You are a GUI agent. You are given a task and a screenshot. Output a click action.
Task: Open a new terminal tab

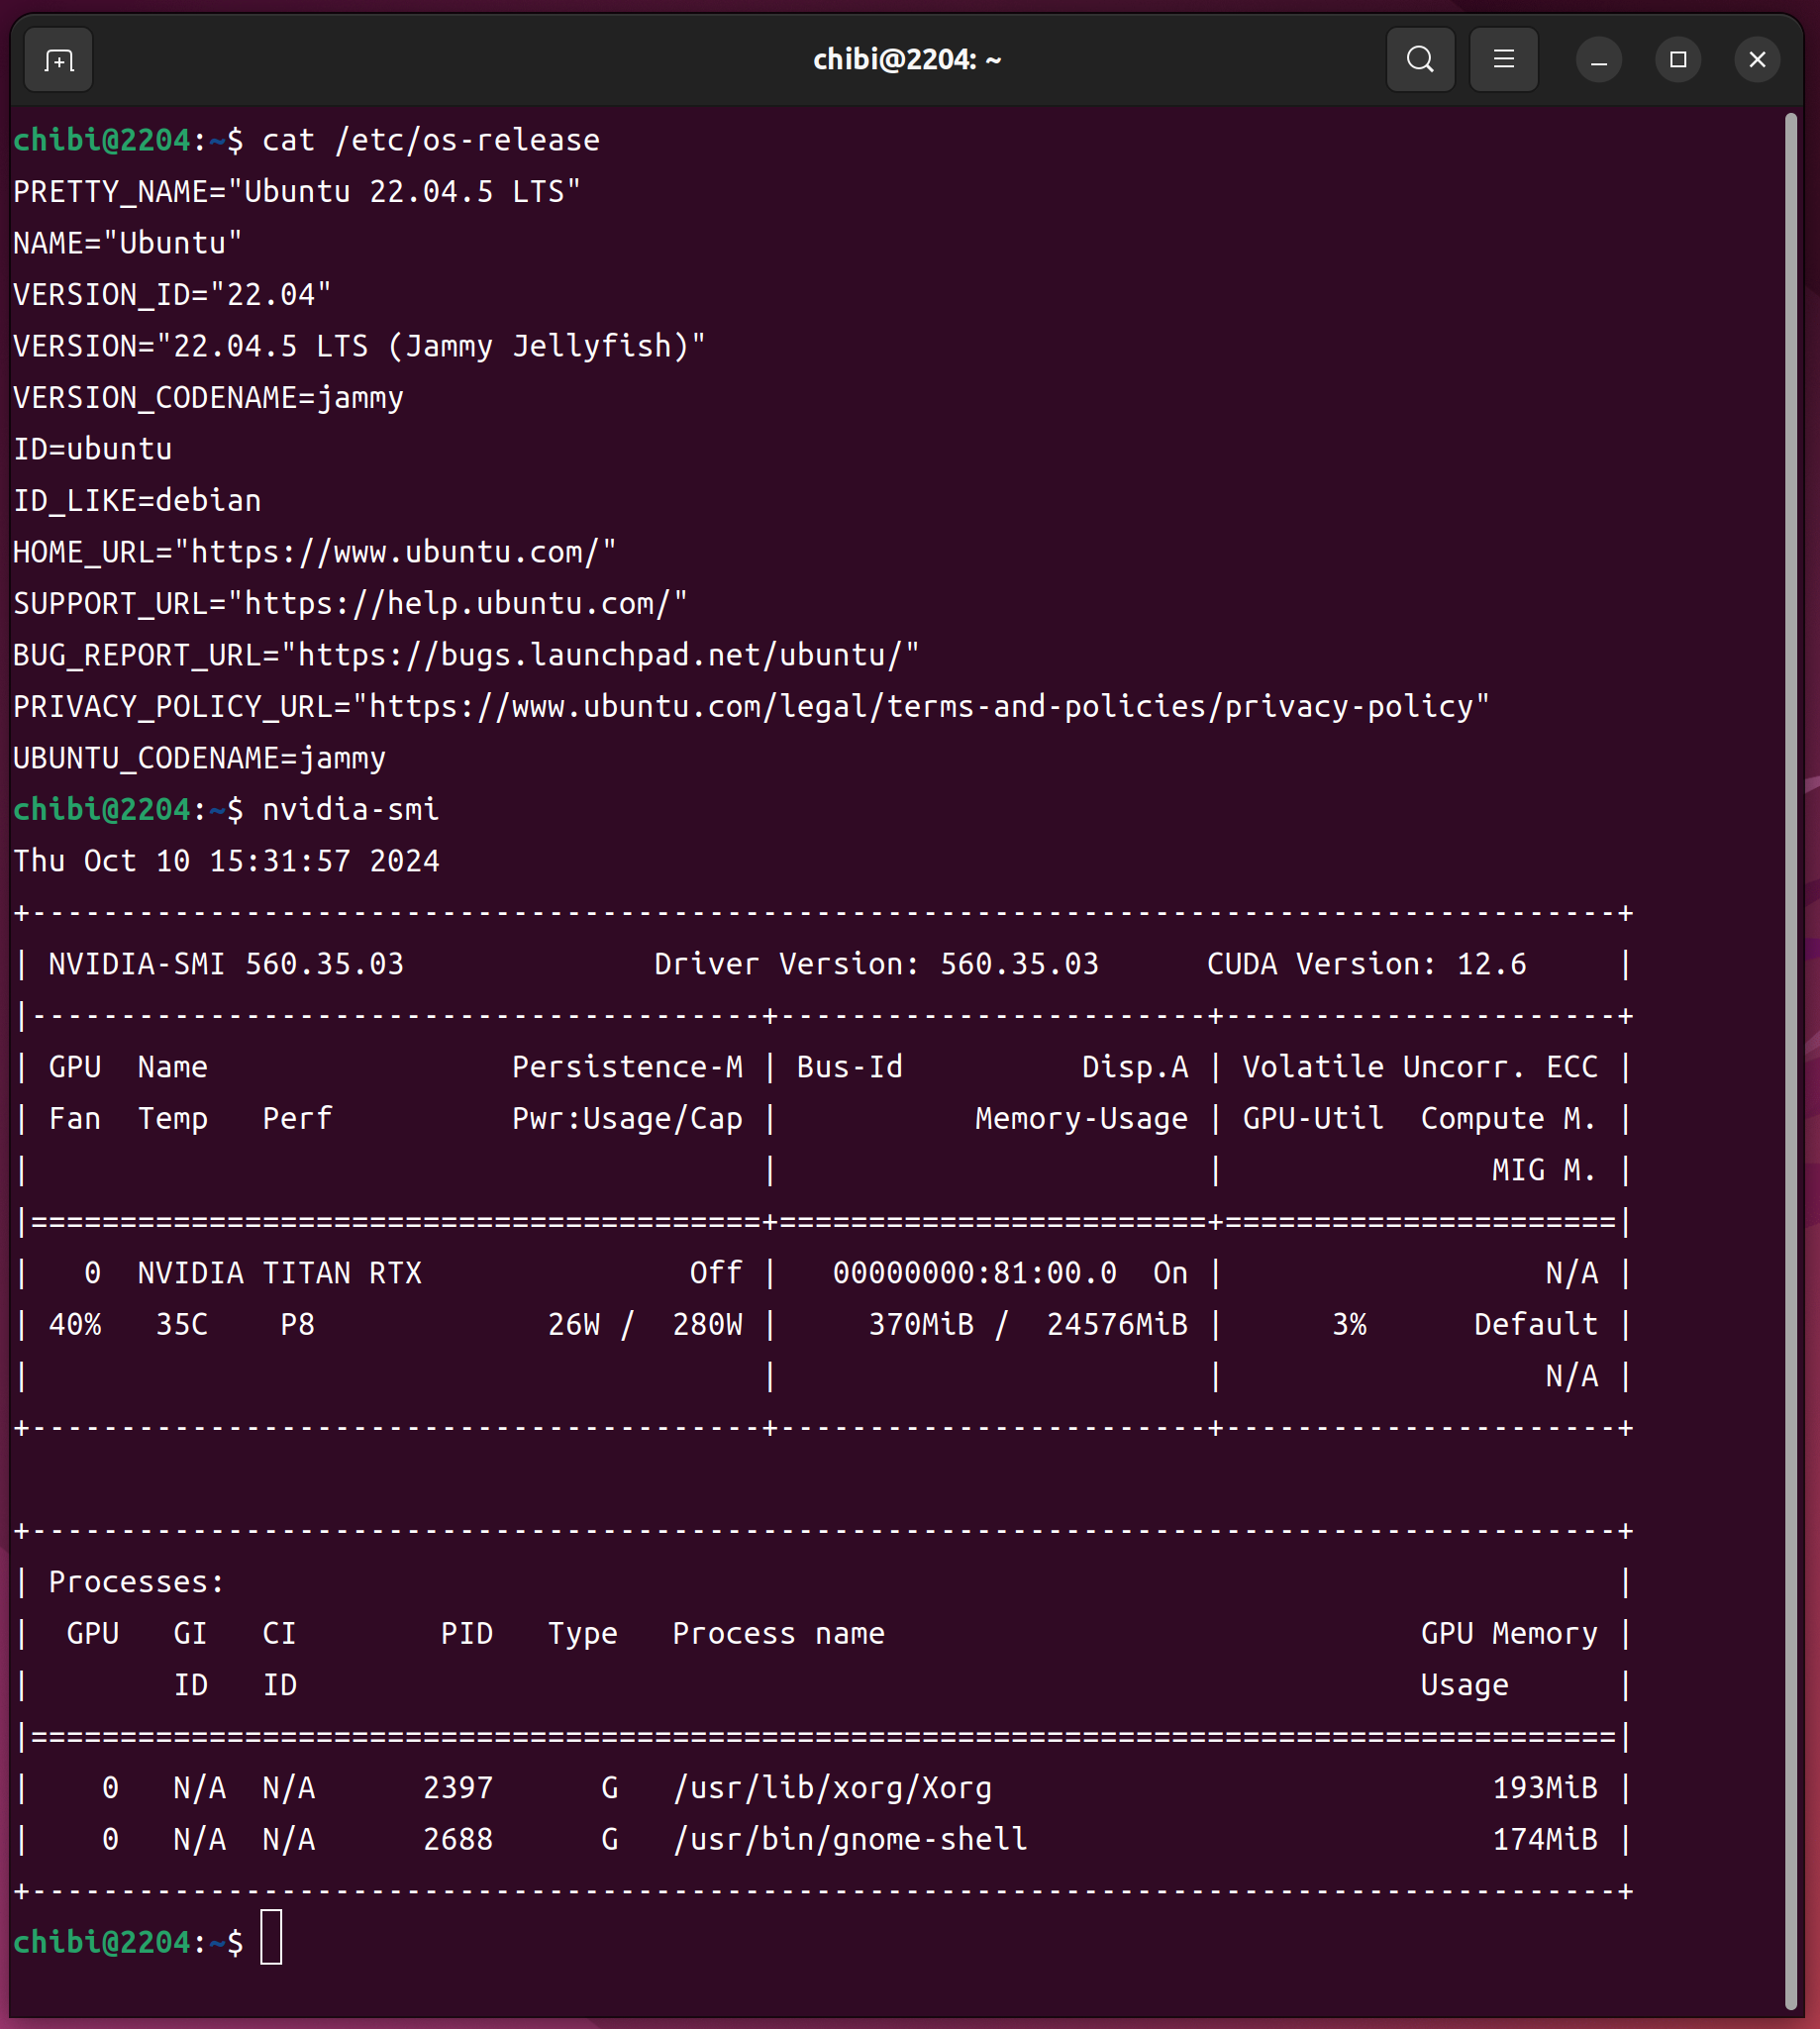tap(59, 61)
